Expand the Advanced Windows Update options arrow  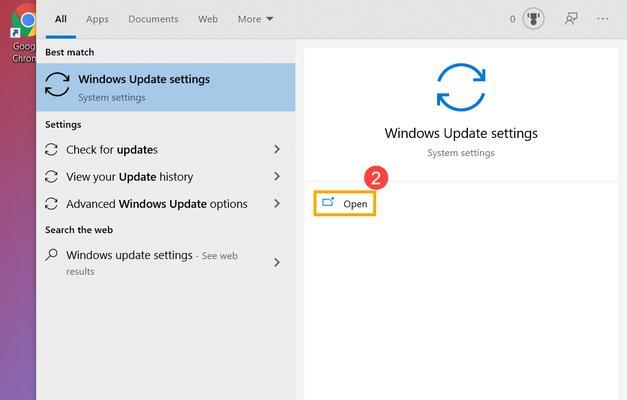point(277,204)
